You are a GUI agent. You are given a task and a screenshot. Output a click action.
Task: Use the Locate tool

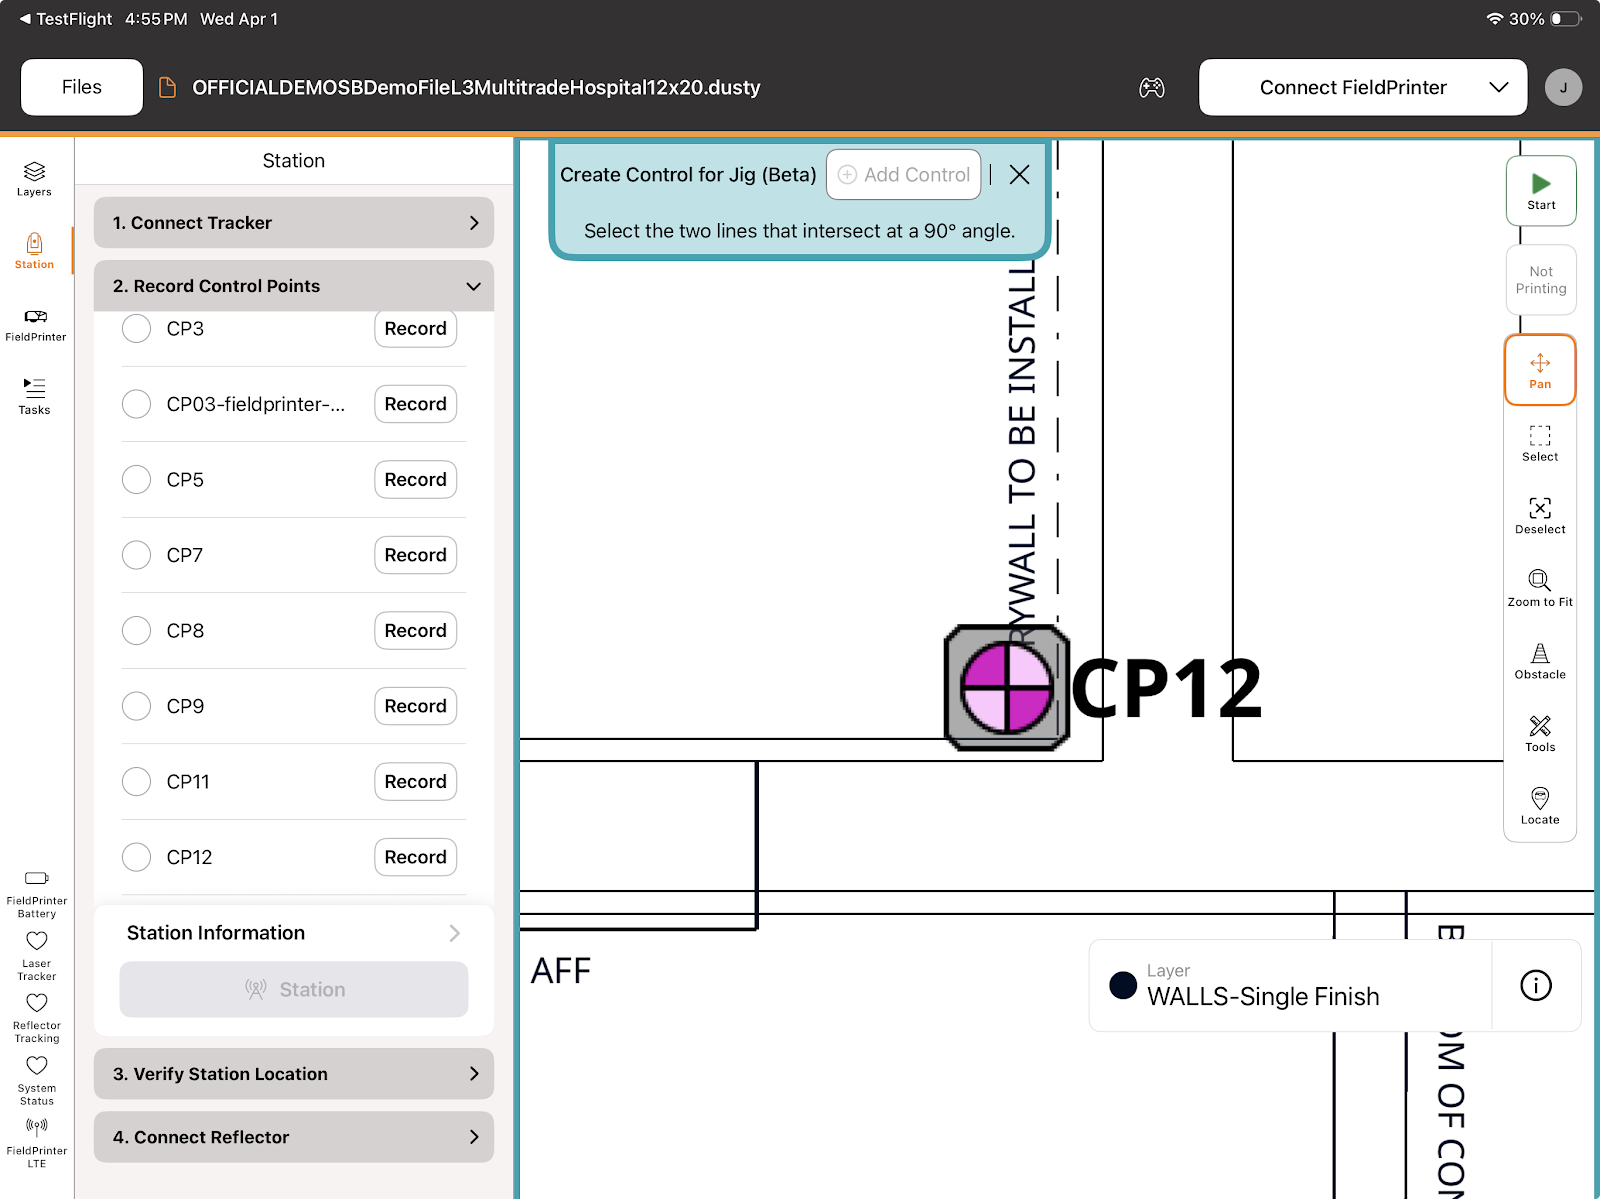coord(1540,806)
